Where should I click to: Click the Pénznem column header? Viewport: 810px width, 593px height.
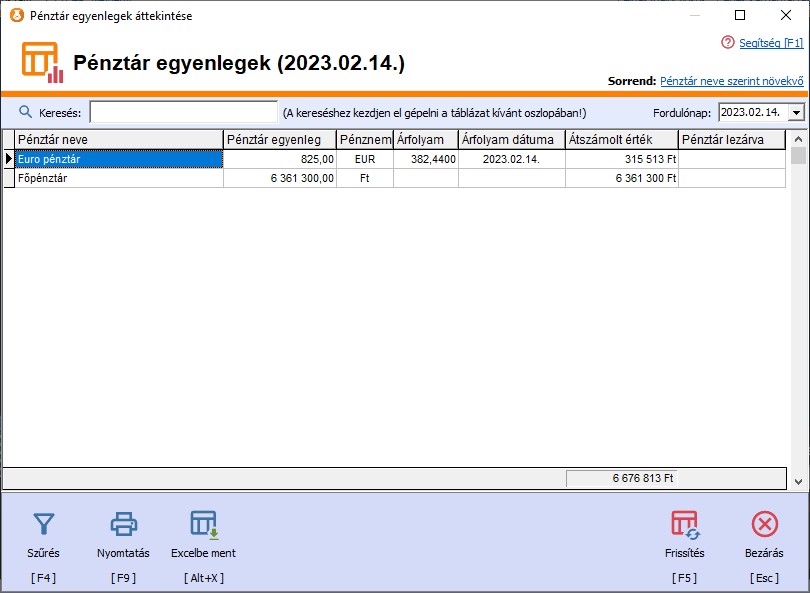tap(364, 140)
